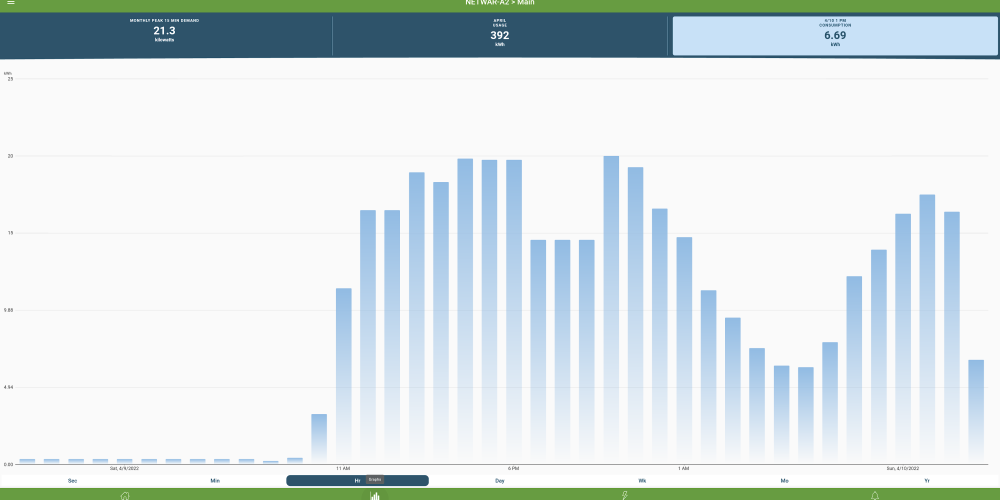The width and height of the screenshot is (1000, 500).
Task: Switch graph interval to Day
Action: coord(499,481)
